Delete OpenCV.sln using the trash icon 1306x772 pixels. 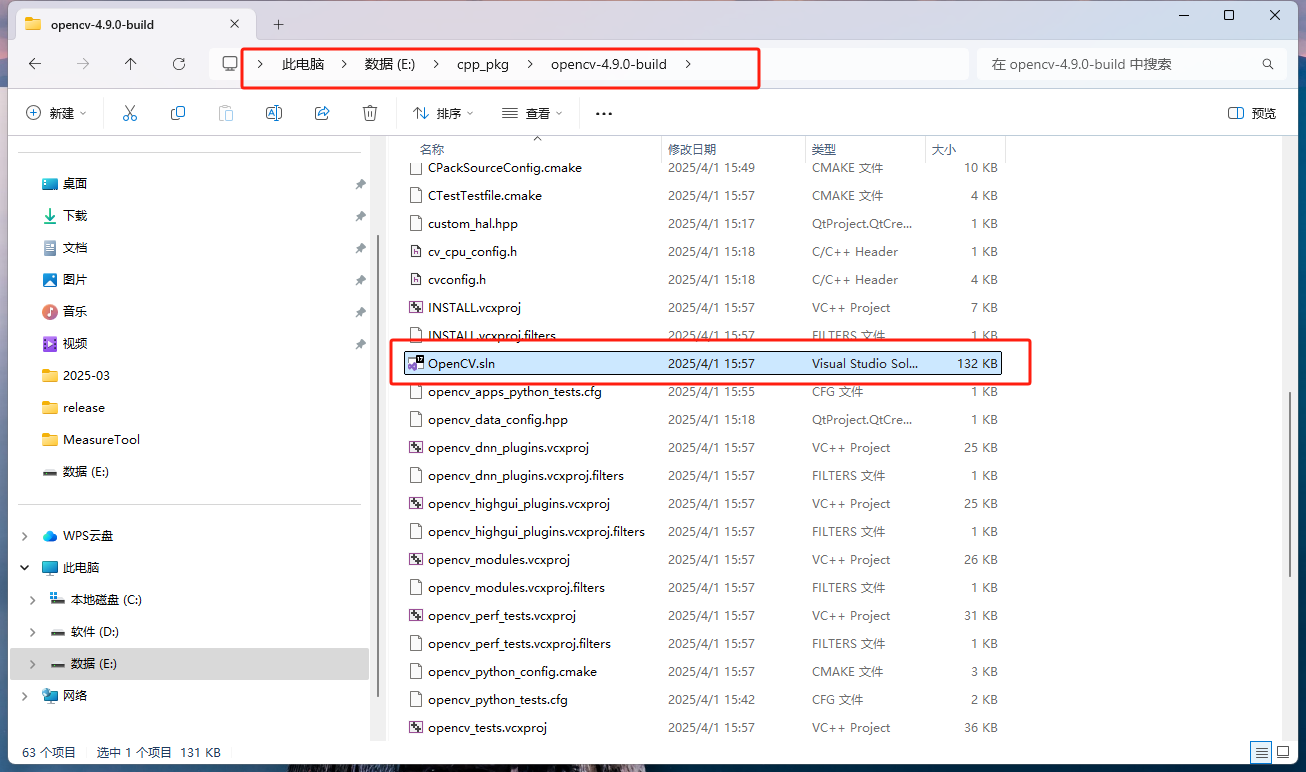pos(370,112)
